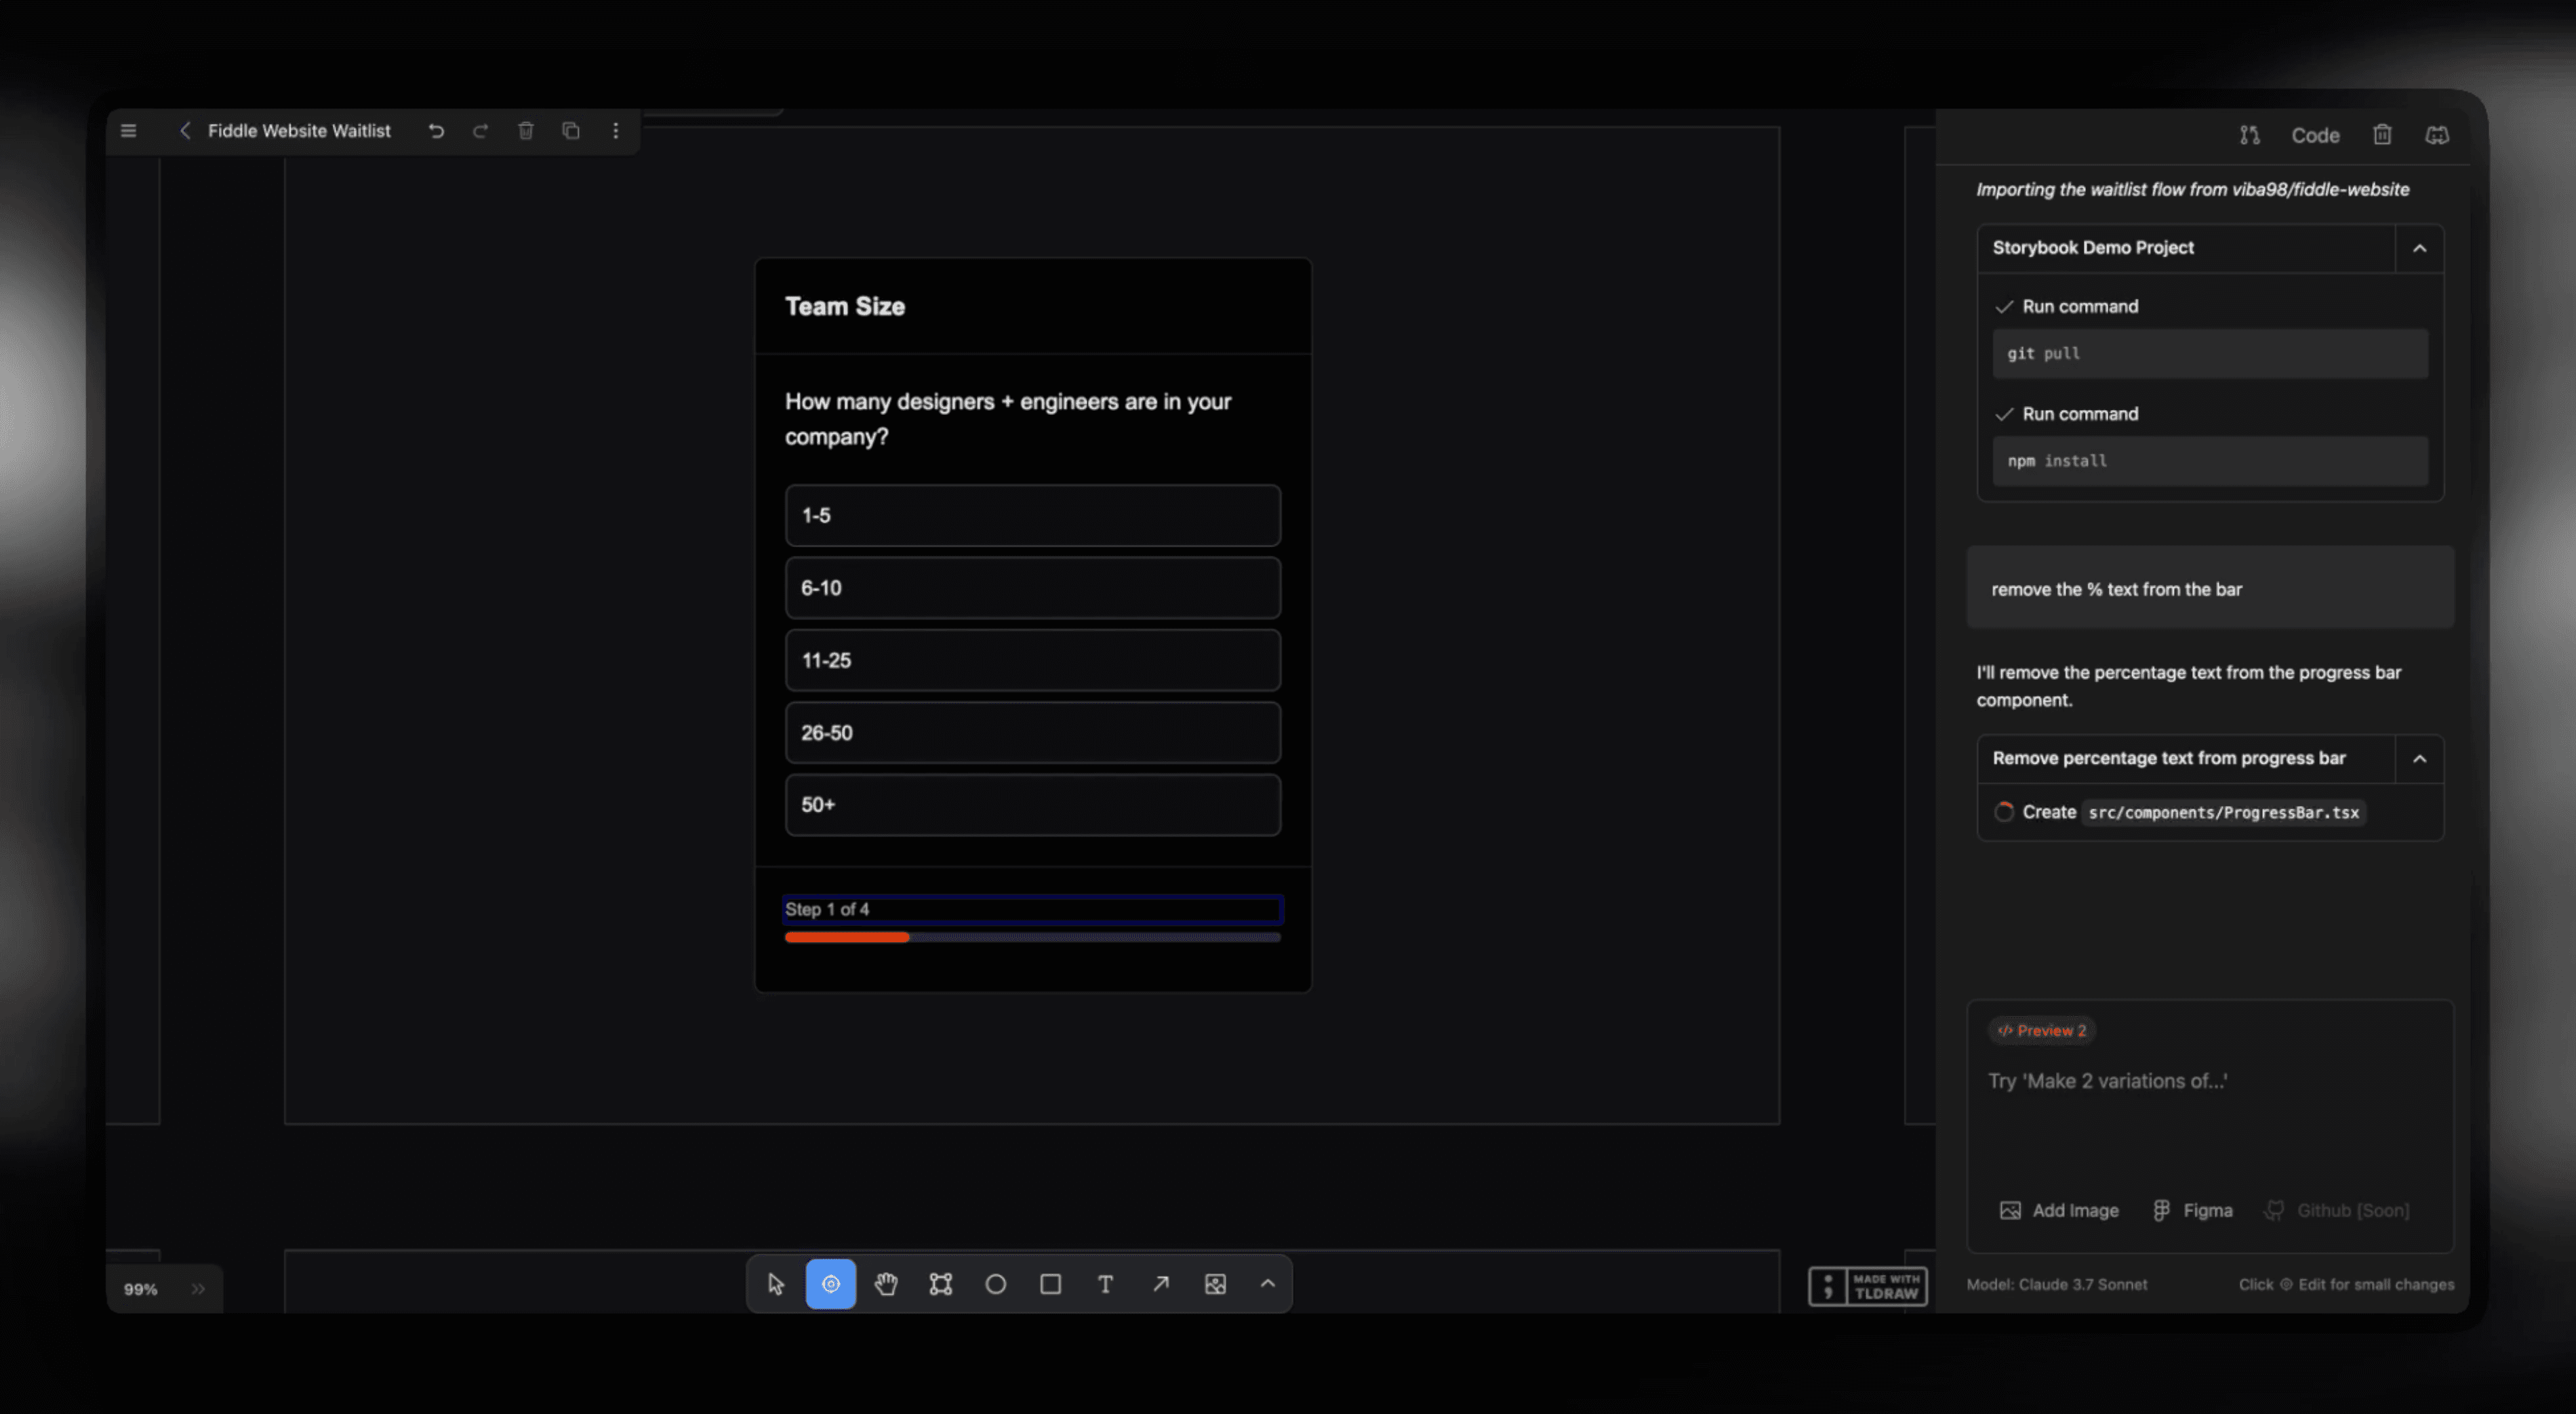Click the checkmark next to git pull's Run command

click(x=2004, y=307)
